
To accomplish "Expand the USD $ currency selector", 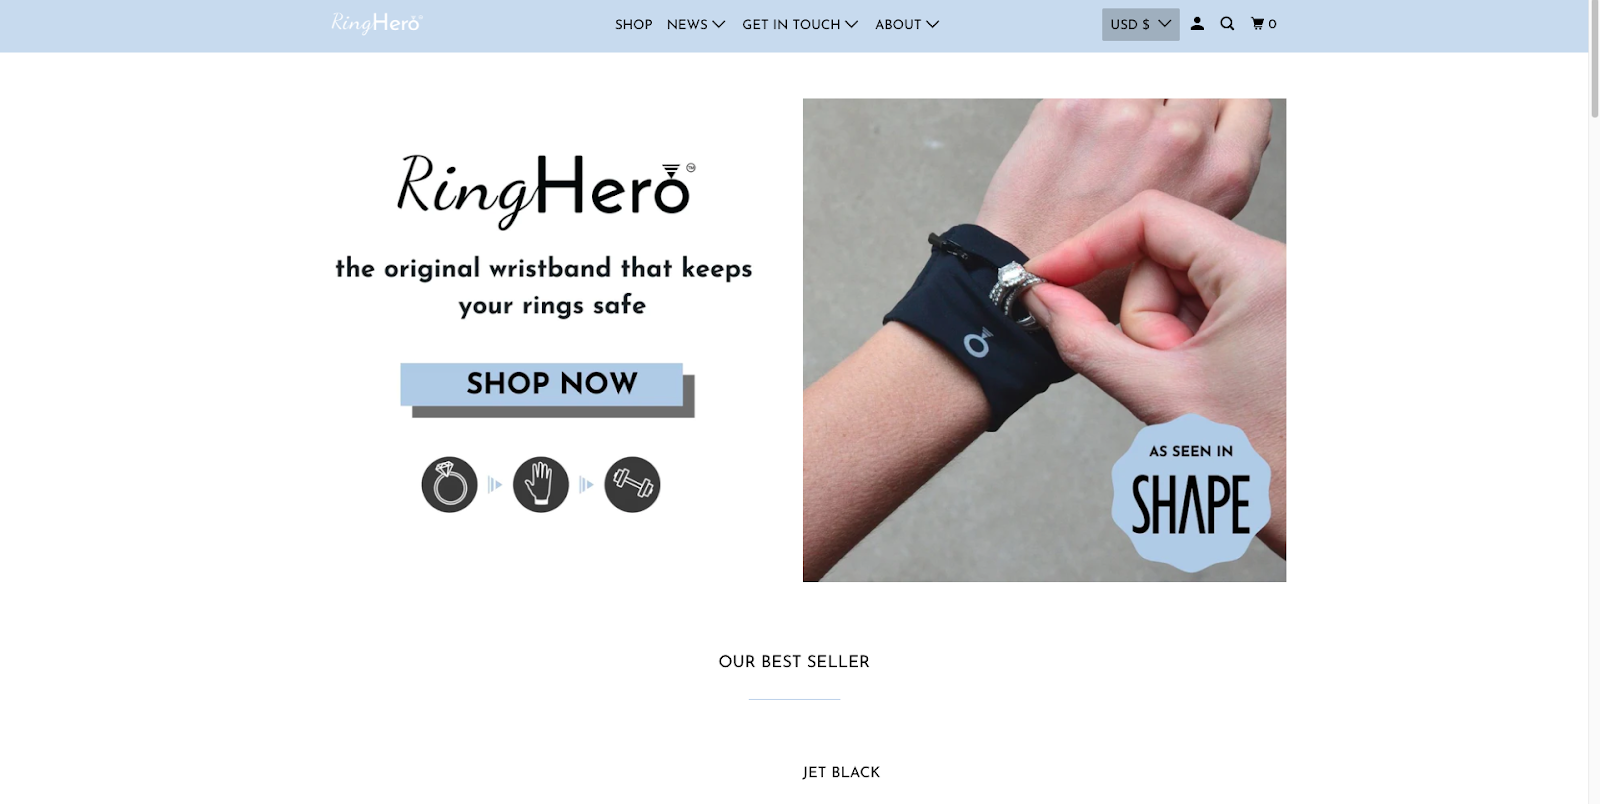I will 1140,24.
